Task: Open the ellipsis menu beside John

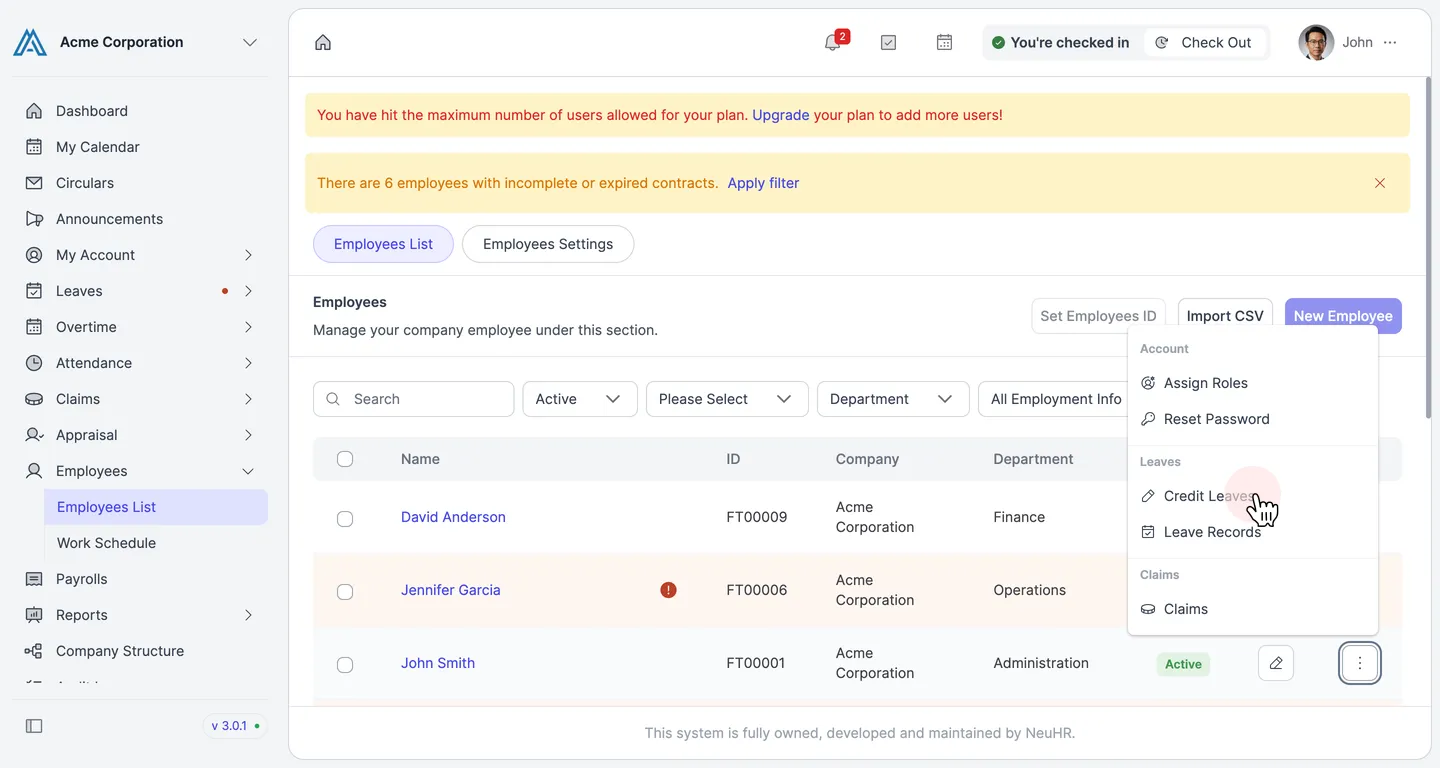Action: coord(1390,42)
